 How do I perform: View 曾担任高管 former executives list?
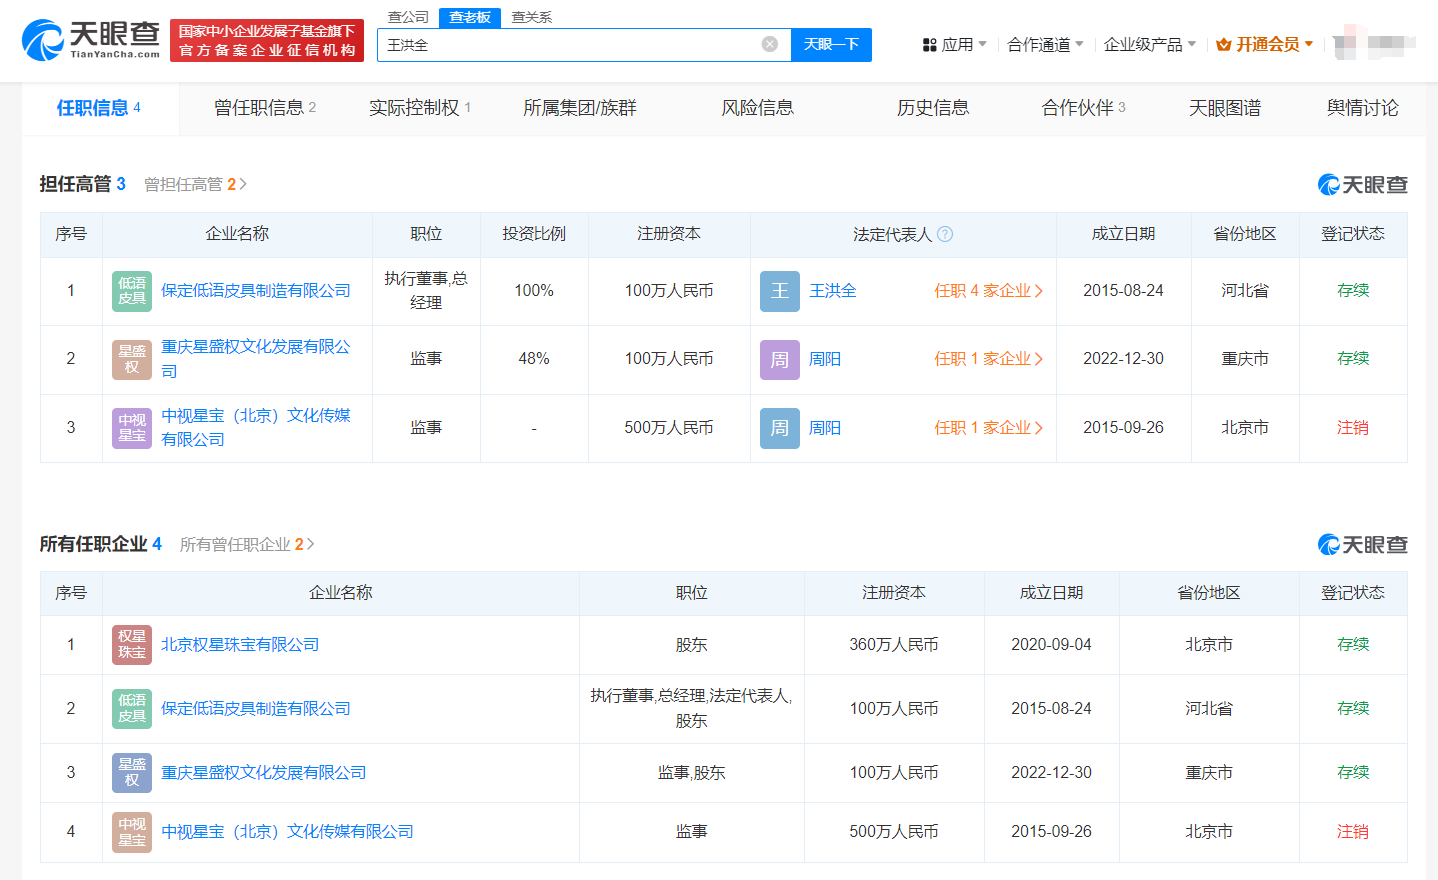pos(194,184)
